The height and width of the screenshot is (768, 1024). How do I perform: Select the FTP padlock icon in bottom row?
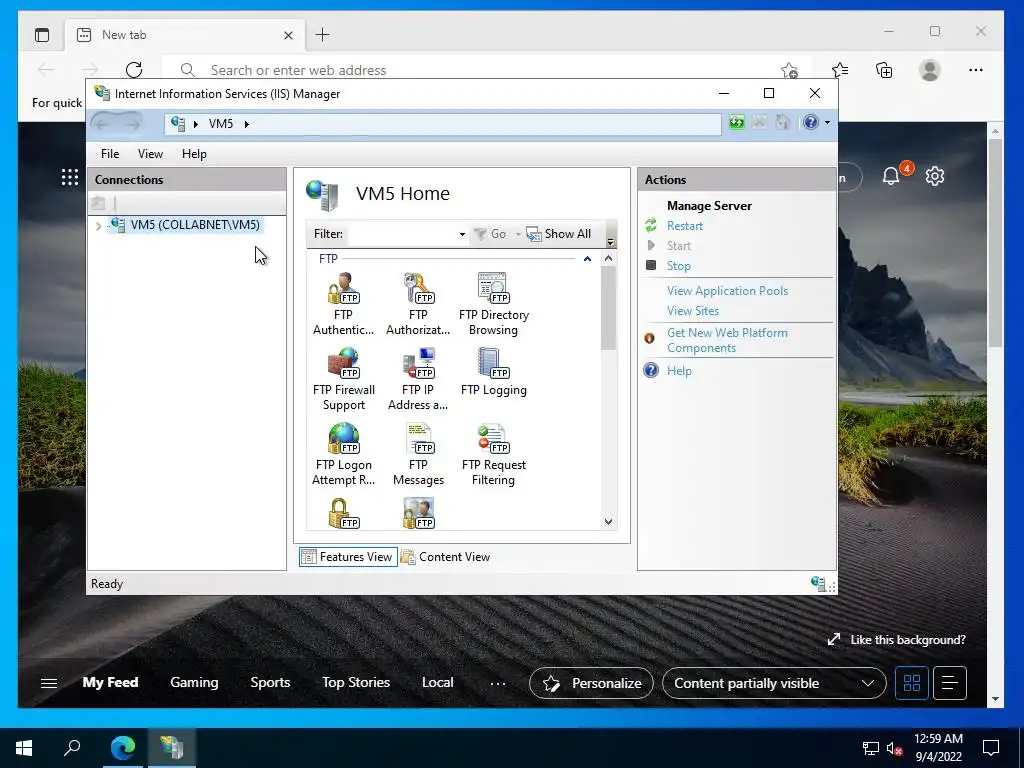pos(343,513)
